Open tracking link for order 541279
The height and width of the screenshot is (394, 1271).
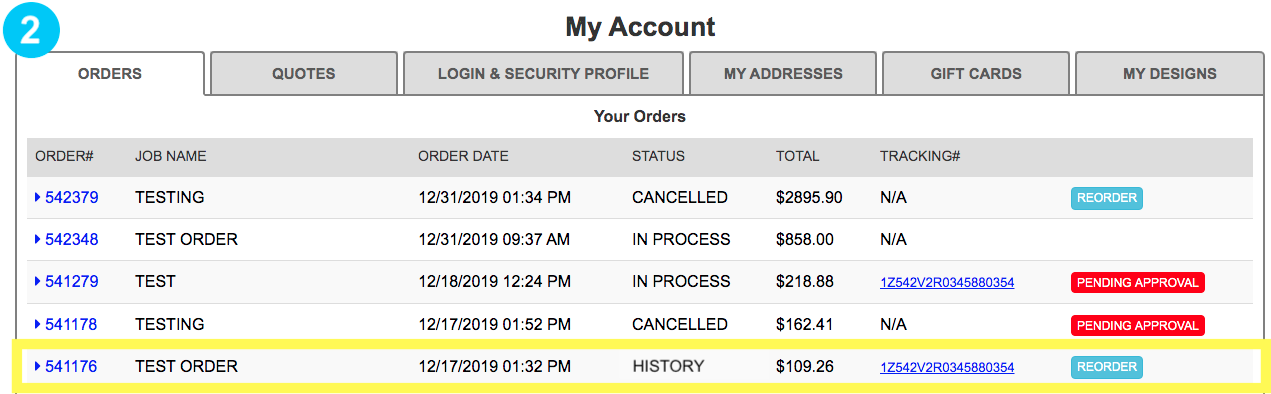[x=947, y=283]
